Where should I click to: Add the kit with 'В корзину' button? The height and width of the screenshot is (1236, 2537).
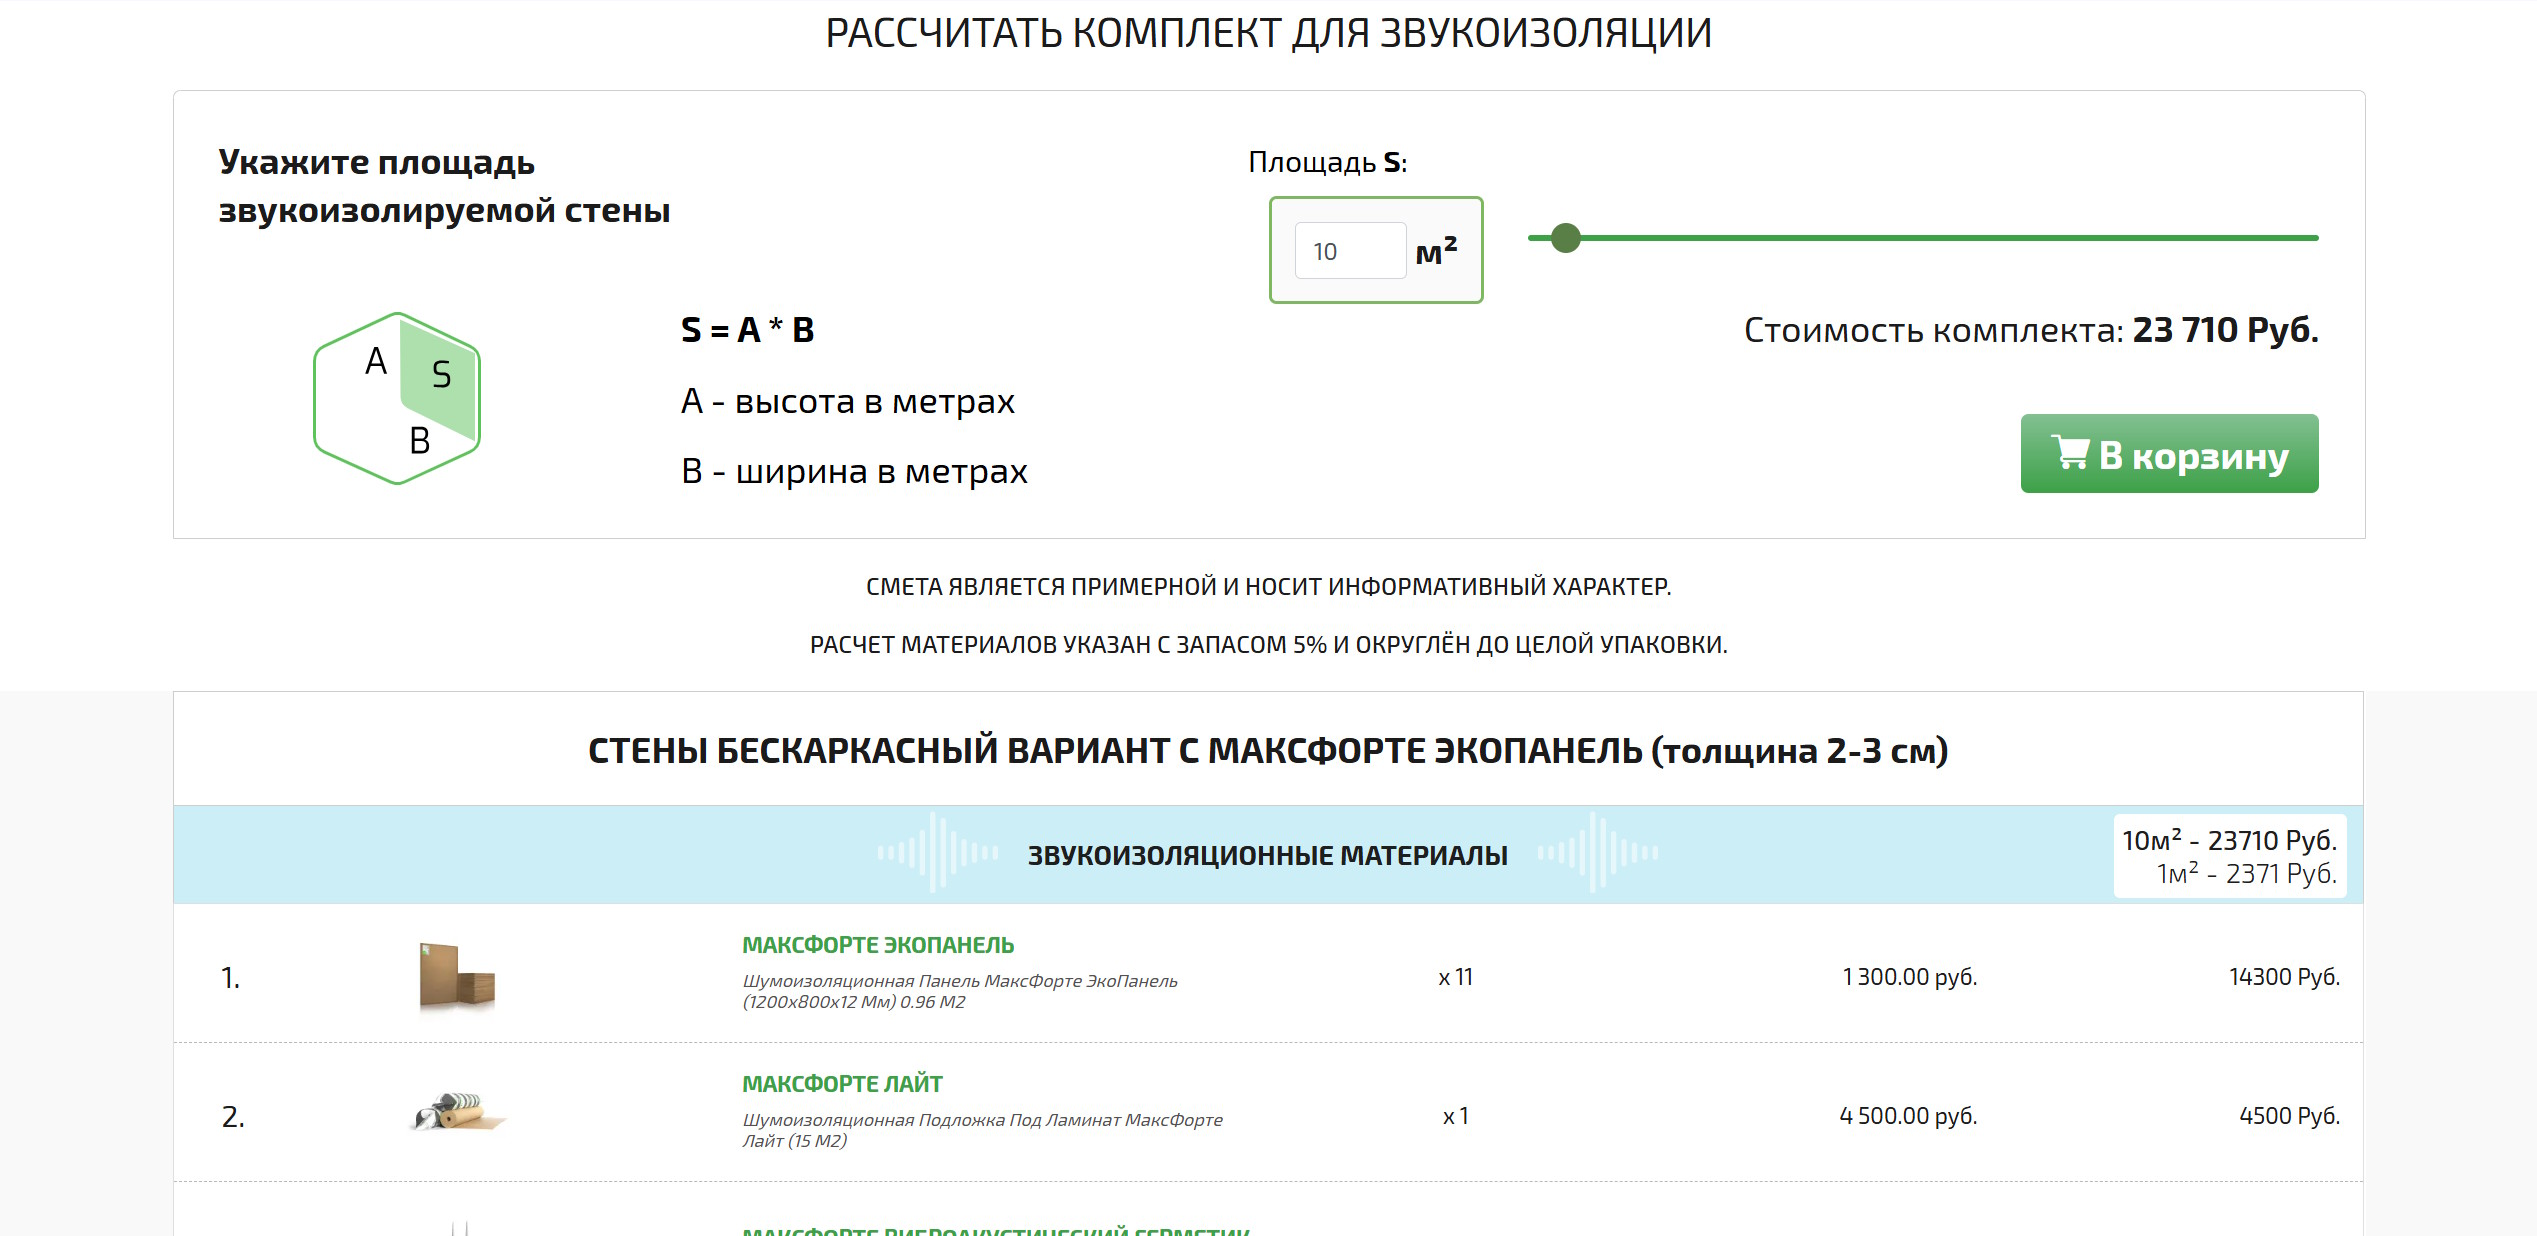[2169, 453]
